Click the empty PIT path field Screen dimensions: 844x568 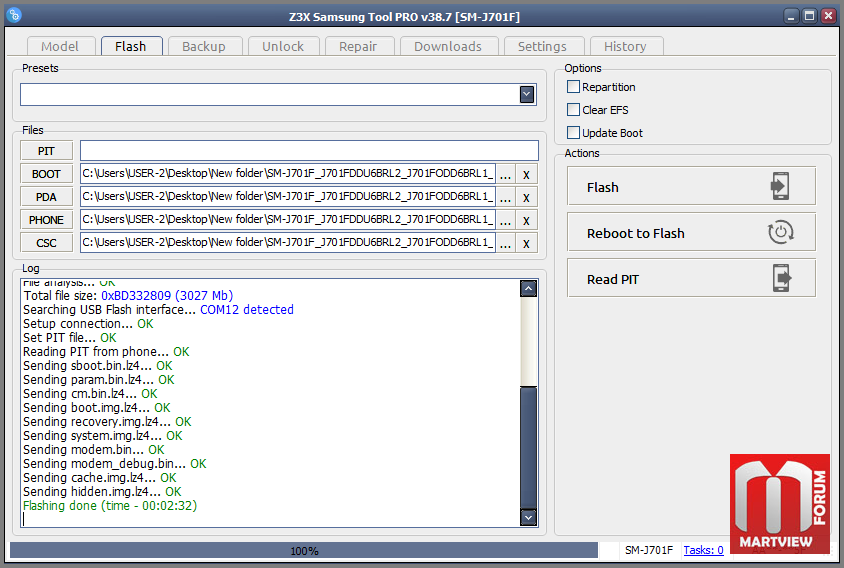coord(309,151)
